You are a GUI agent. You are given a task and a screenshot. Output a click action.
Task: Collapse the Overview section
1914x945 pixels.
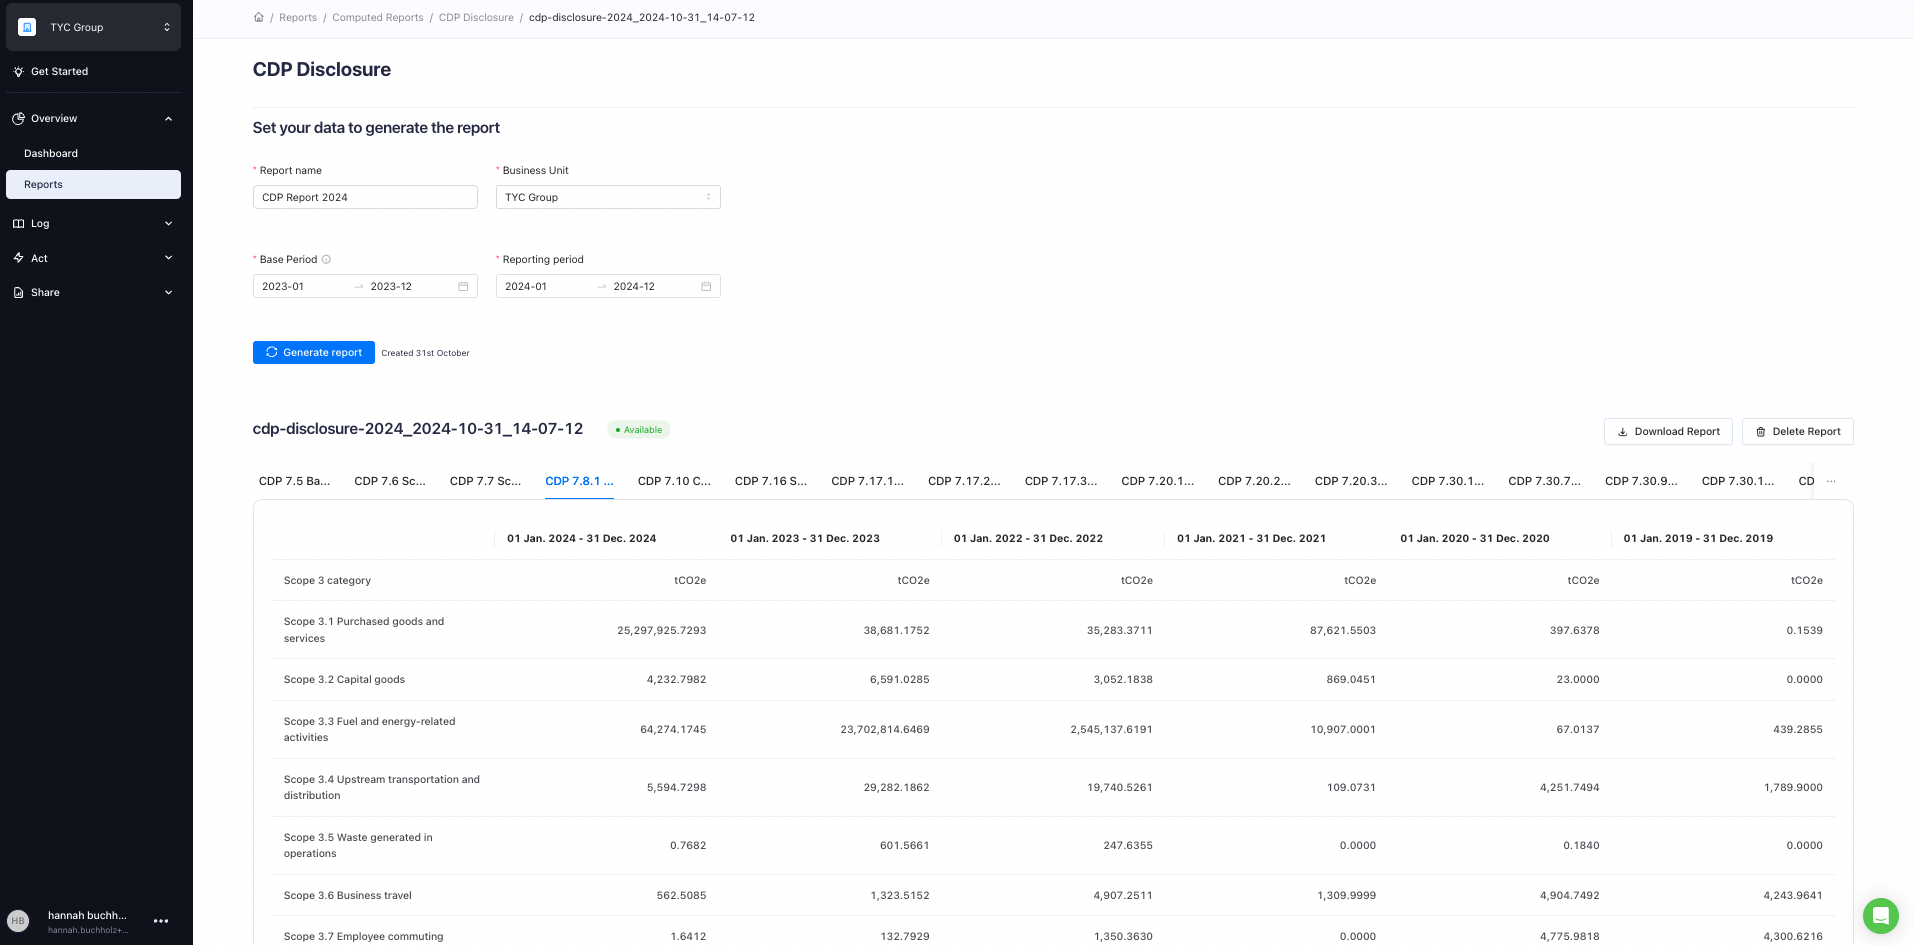[x=168, y=119]
